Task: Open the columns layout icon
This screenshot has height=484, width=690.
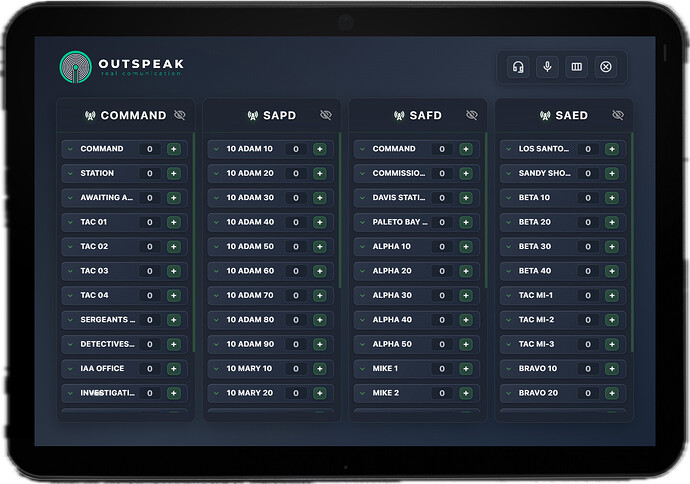Action: (576, 67)
